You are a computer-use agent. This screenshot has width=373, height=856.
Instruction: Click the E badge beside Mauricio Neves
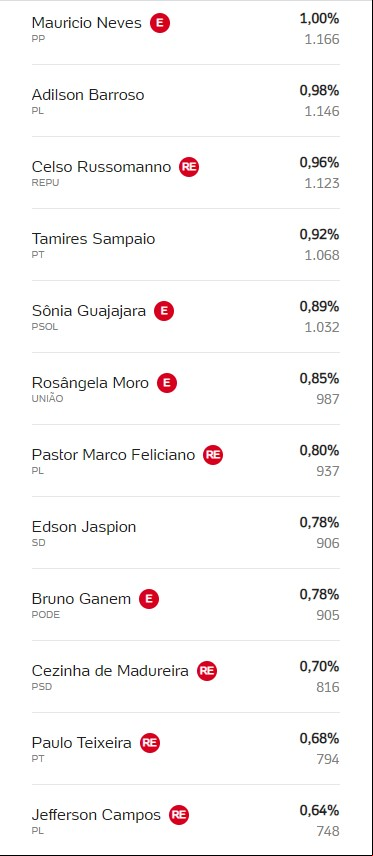pos(160,23)
